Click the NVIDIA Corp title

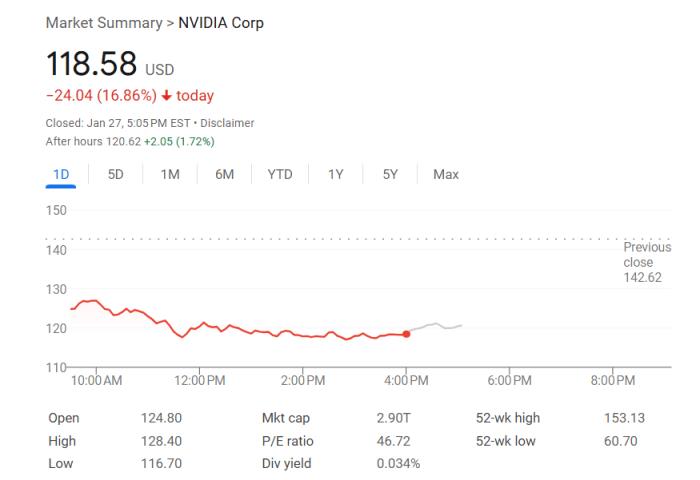point(221,23)
